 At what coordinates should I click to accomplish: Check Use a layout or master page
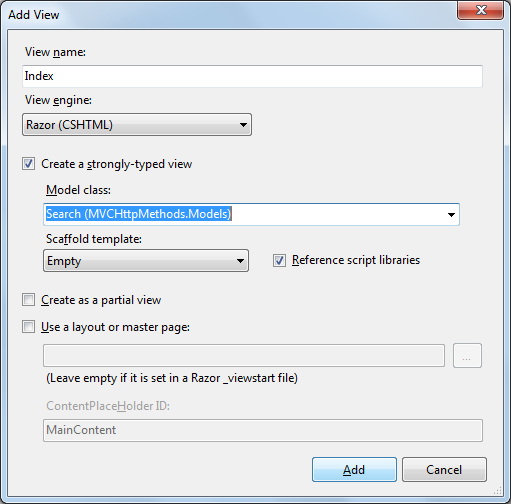click(x=28, y=327)
